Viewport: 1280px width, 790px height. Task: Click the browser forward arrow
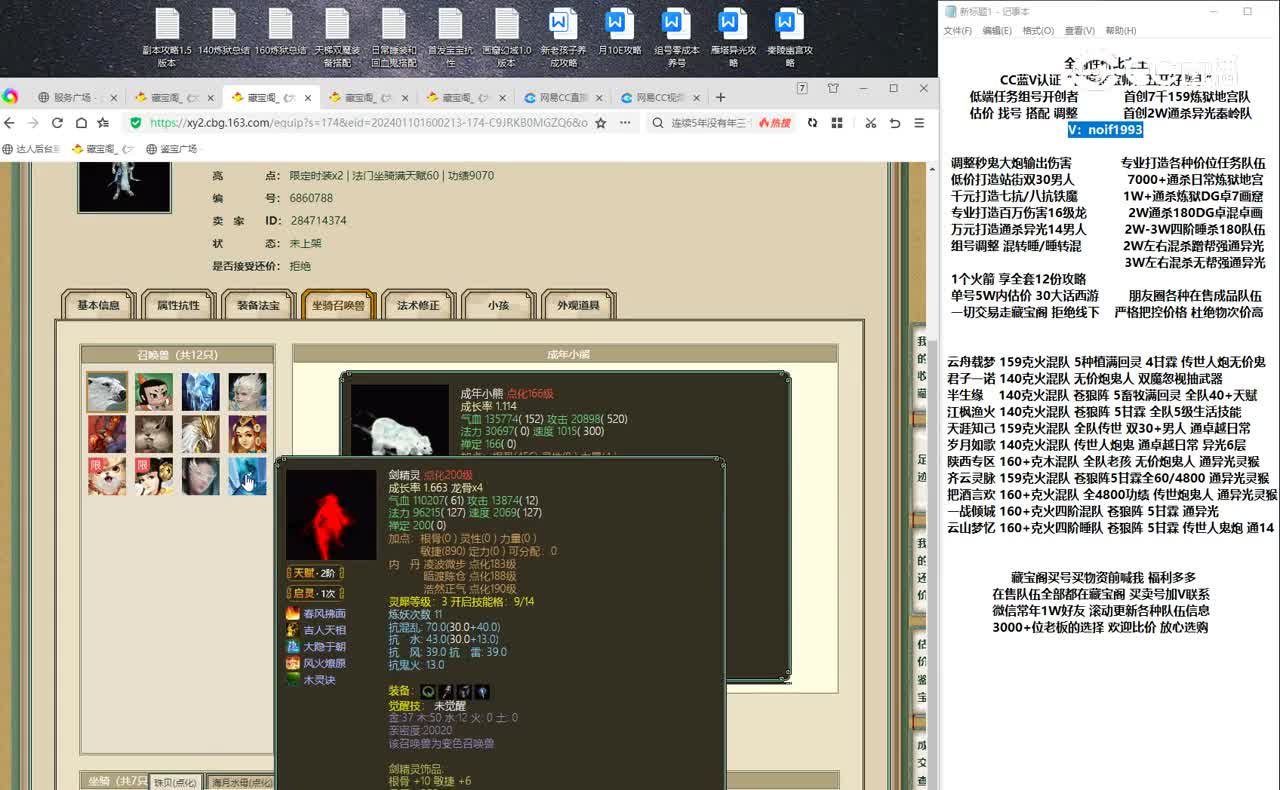click(33, 123)
